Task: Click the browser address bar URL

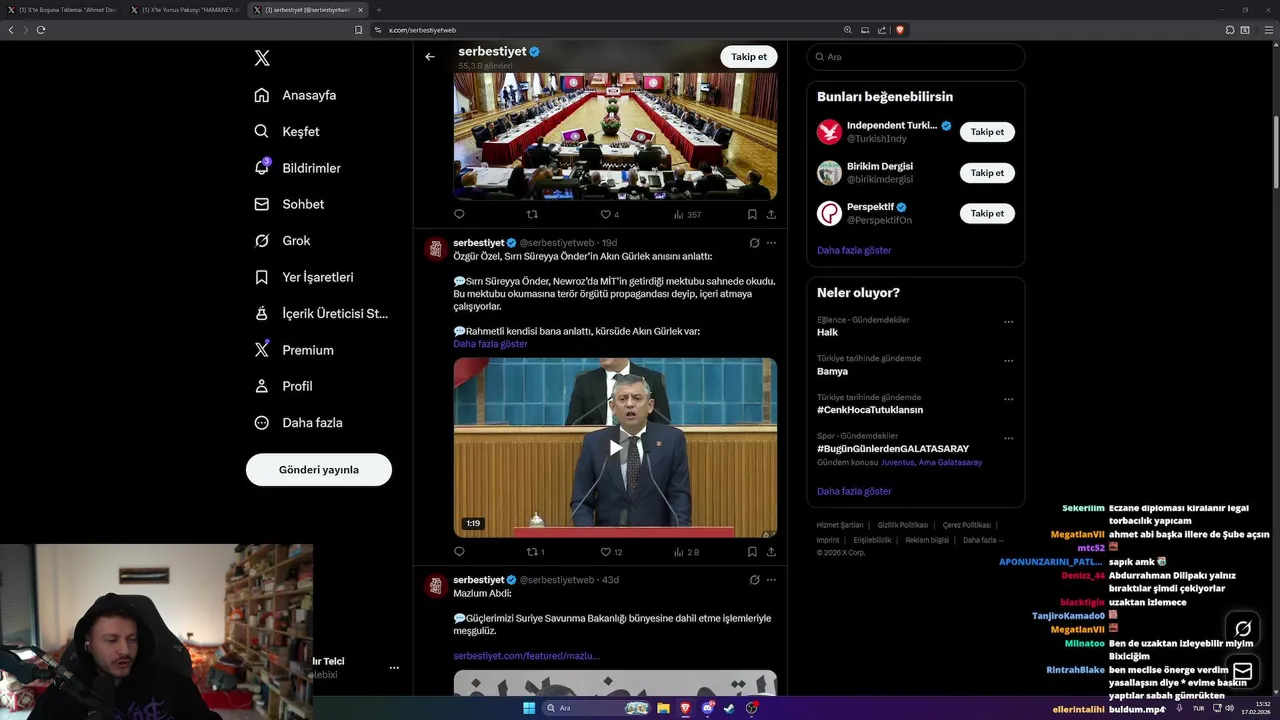Action: (422, 30)
